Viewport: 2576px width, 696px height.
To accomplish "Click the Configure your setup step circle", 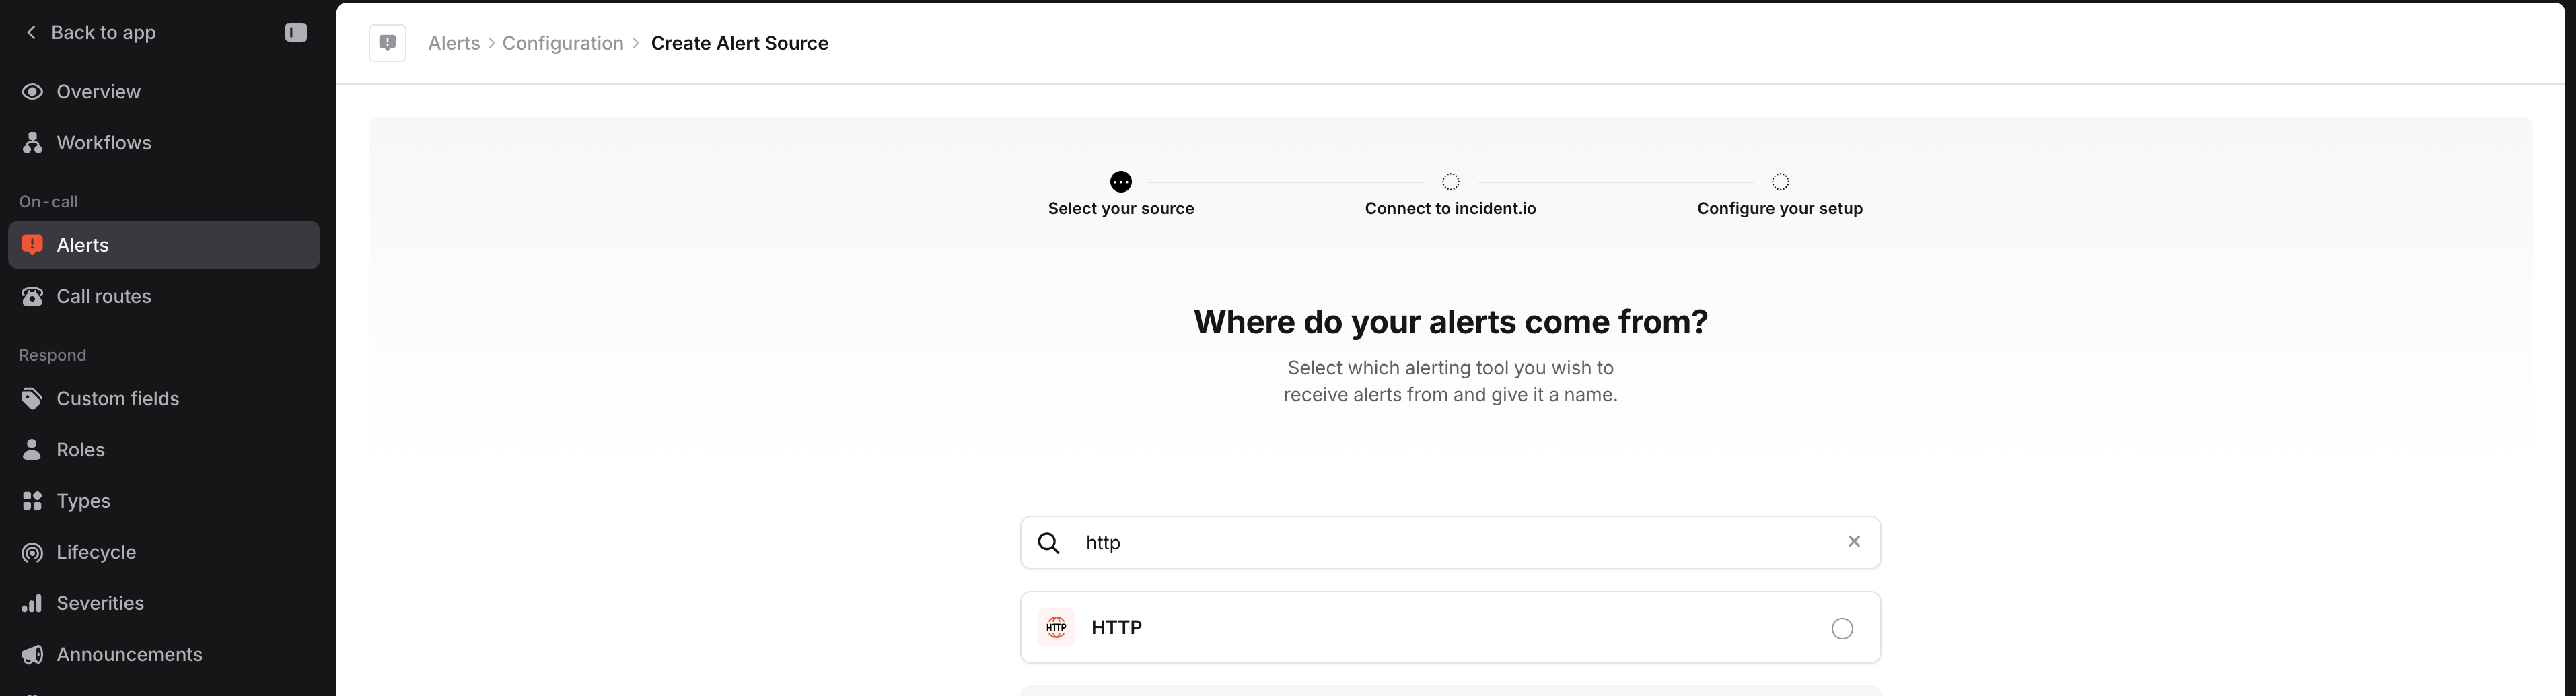I will pos(1780,181).
